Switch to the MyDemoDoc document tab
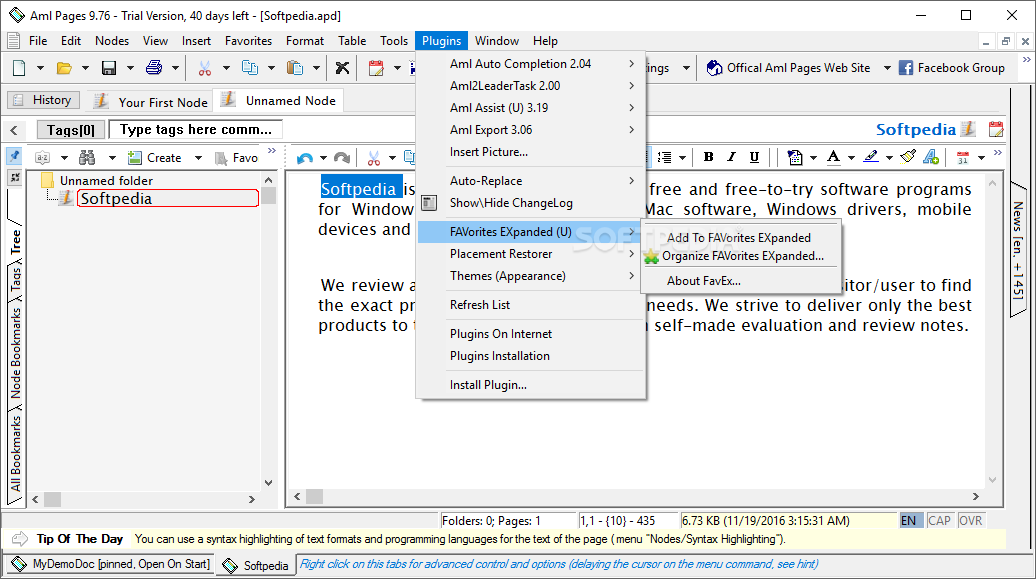Screen dimensions: 1036x579 (x=112, y=564)
